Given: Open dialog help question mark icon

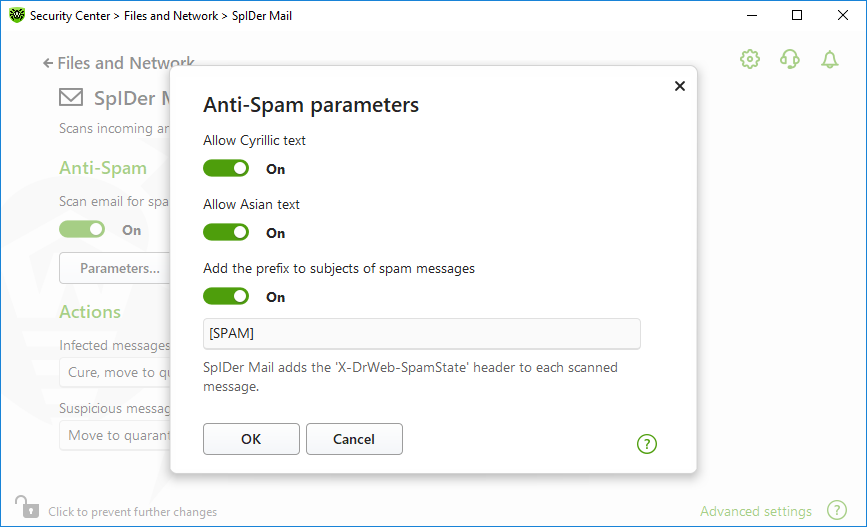Looking at the screenshot, I should pos(646,443).
